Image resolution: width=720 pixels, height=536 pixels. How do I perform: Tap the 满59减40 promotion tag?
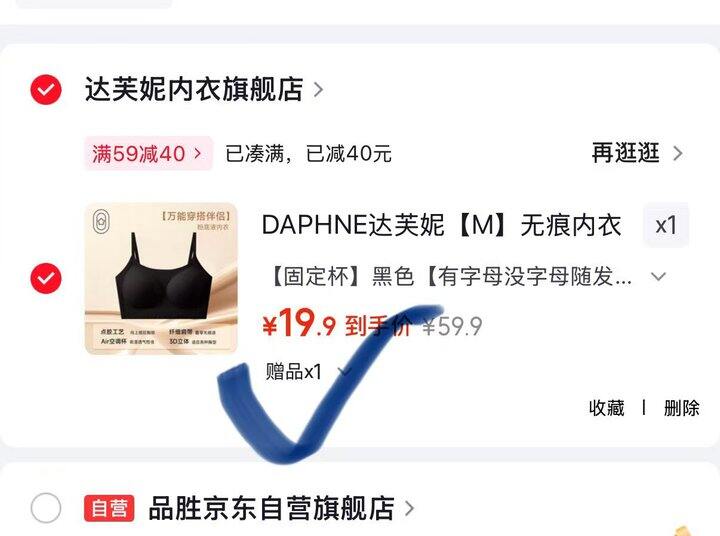(148, 153)
